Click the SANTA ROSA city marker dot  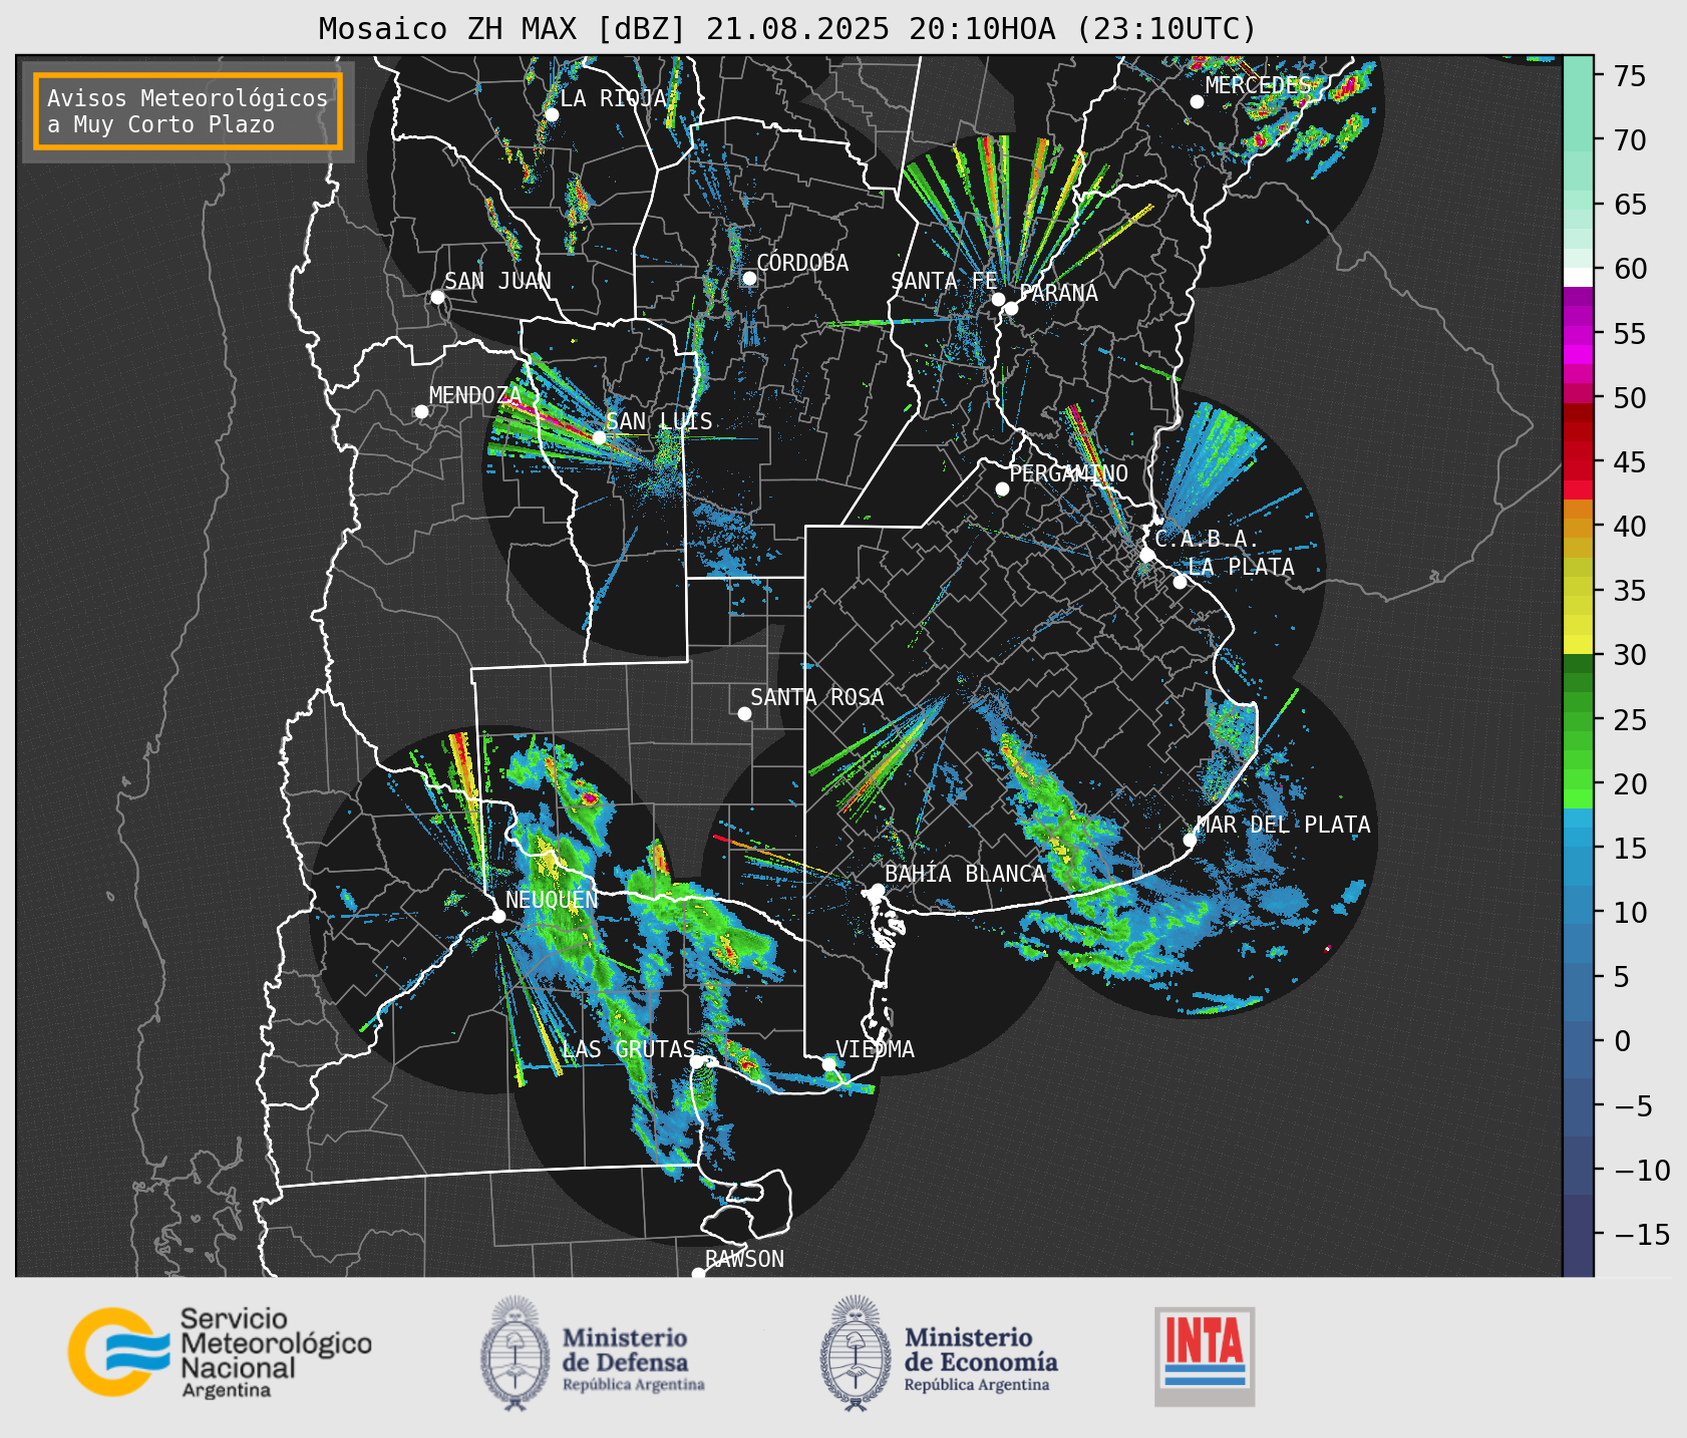[x=744, y=713]
